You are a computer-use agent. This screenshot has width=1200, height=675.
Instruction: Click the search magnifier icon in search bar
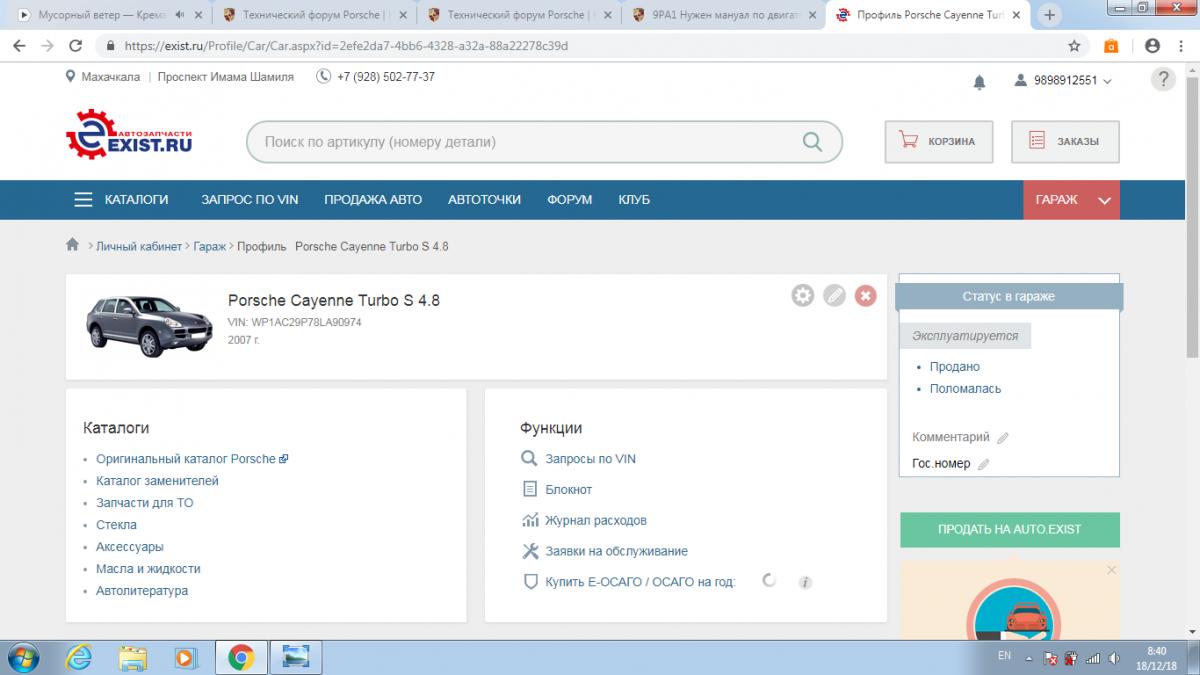click(x=813, y=142)
